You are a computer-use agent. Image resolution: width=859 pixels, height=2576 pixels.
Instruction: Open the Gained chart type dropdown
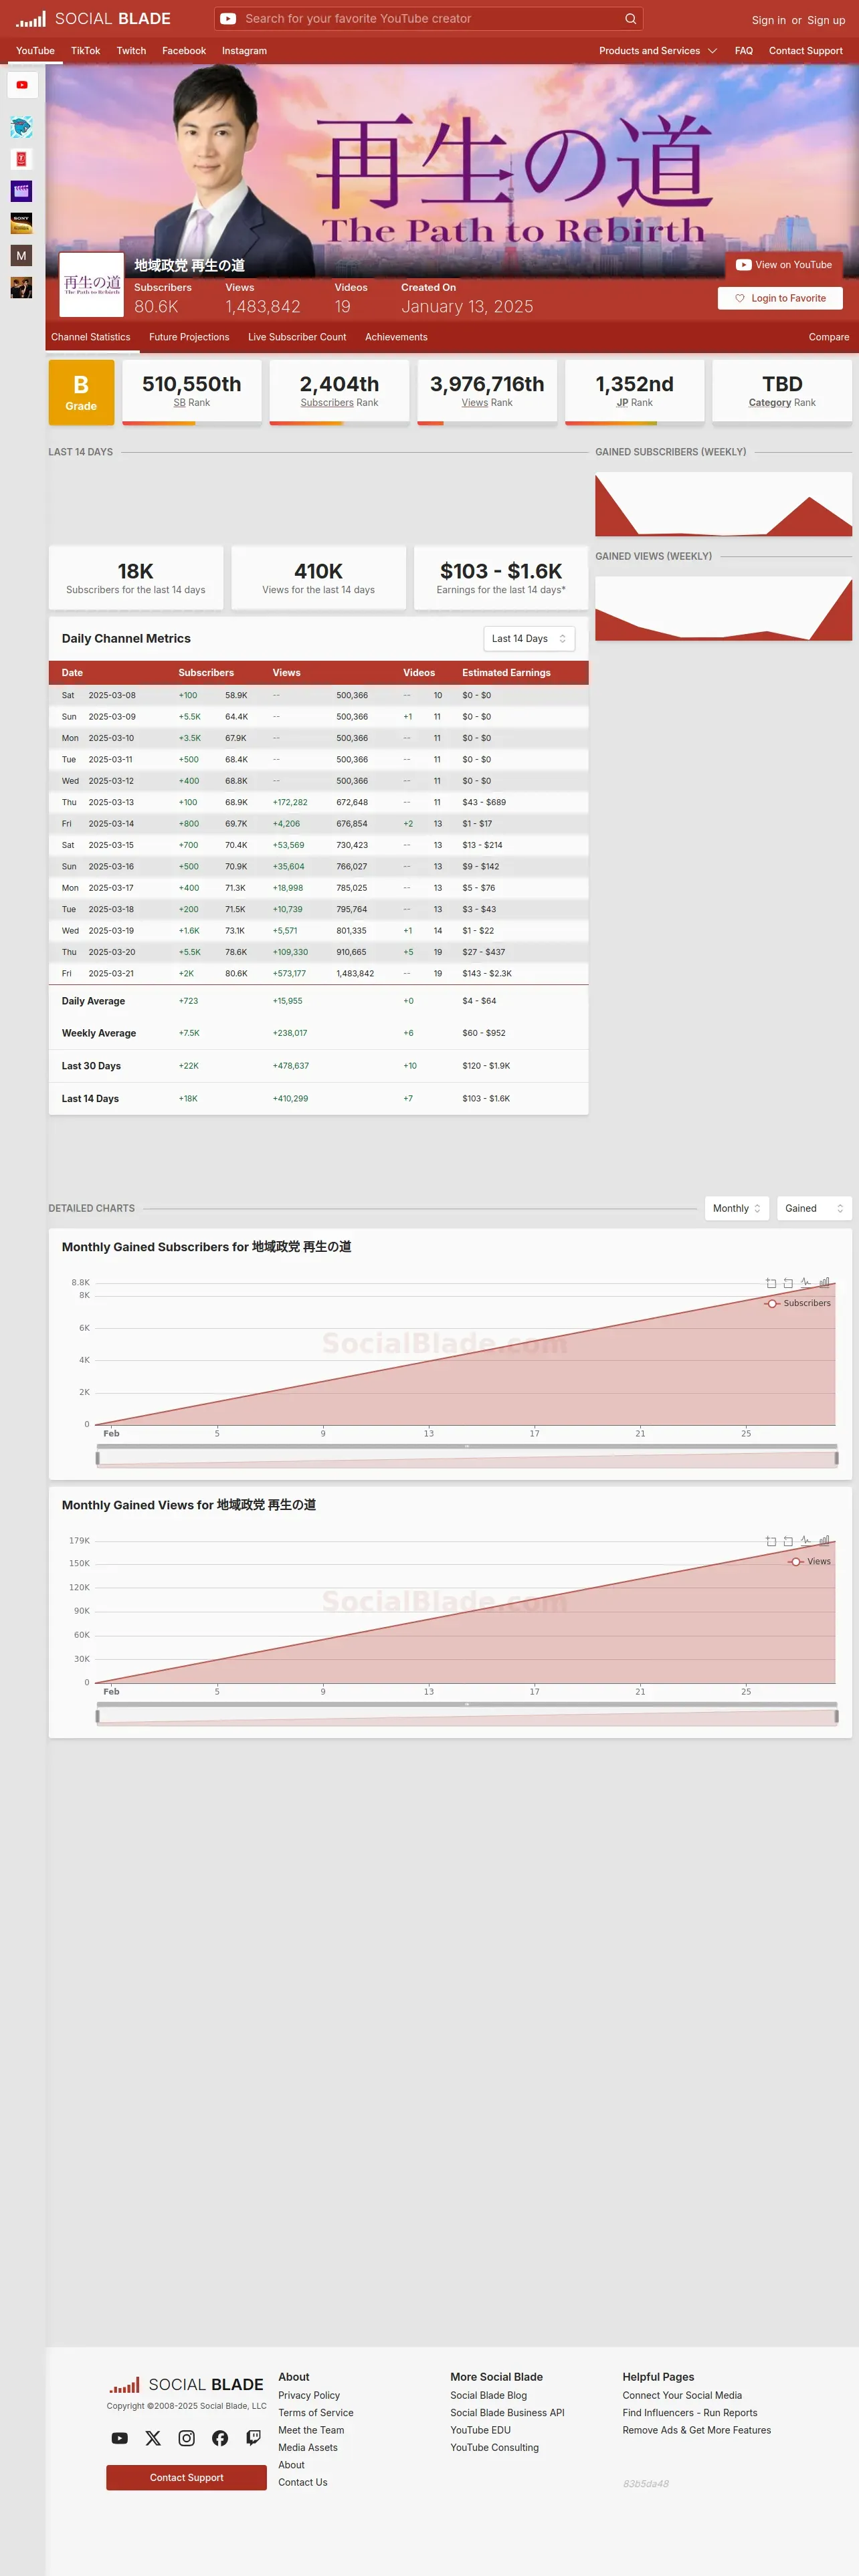tap(814, 1208)
